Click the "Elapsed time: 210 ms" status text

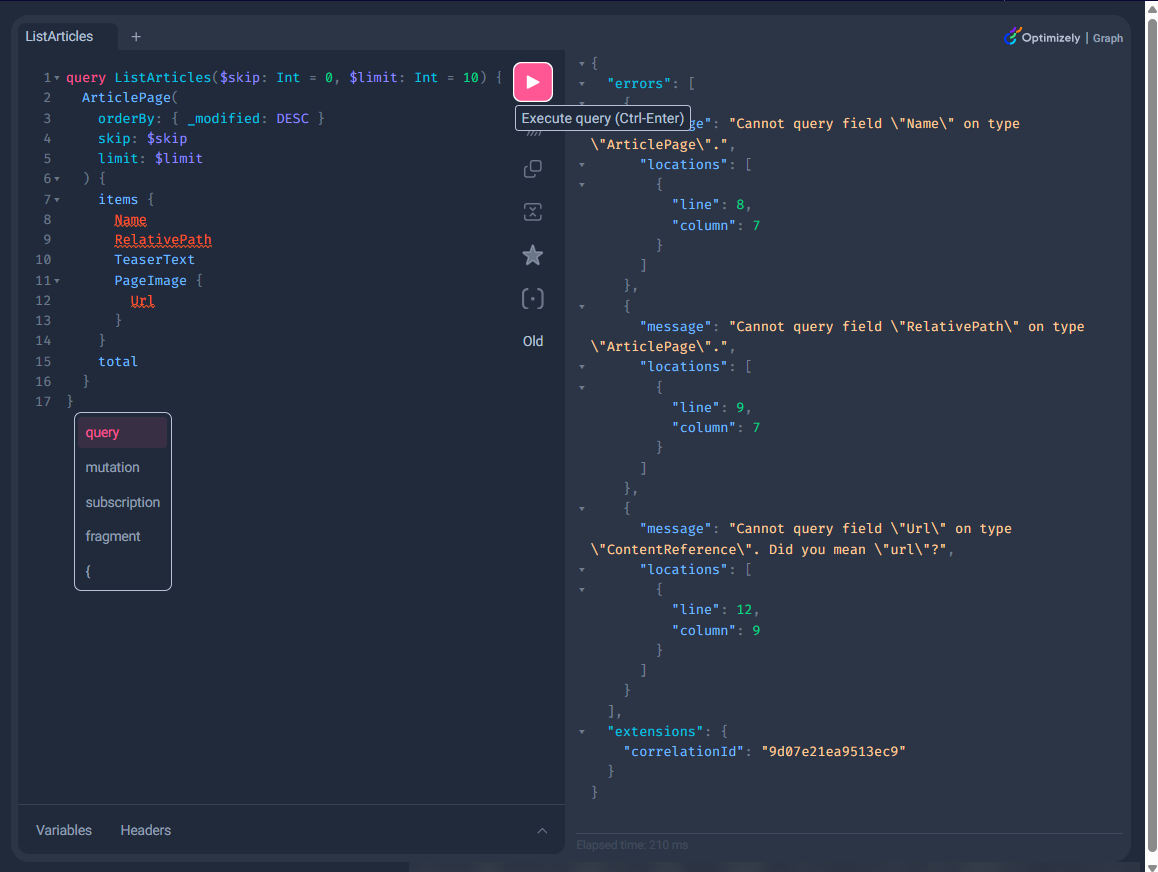coord(632,845)
